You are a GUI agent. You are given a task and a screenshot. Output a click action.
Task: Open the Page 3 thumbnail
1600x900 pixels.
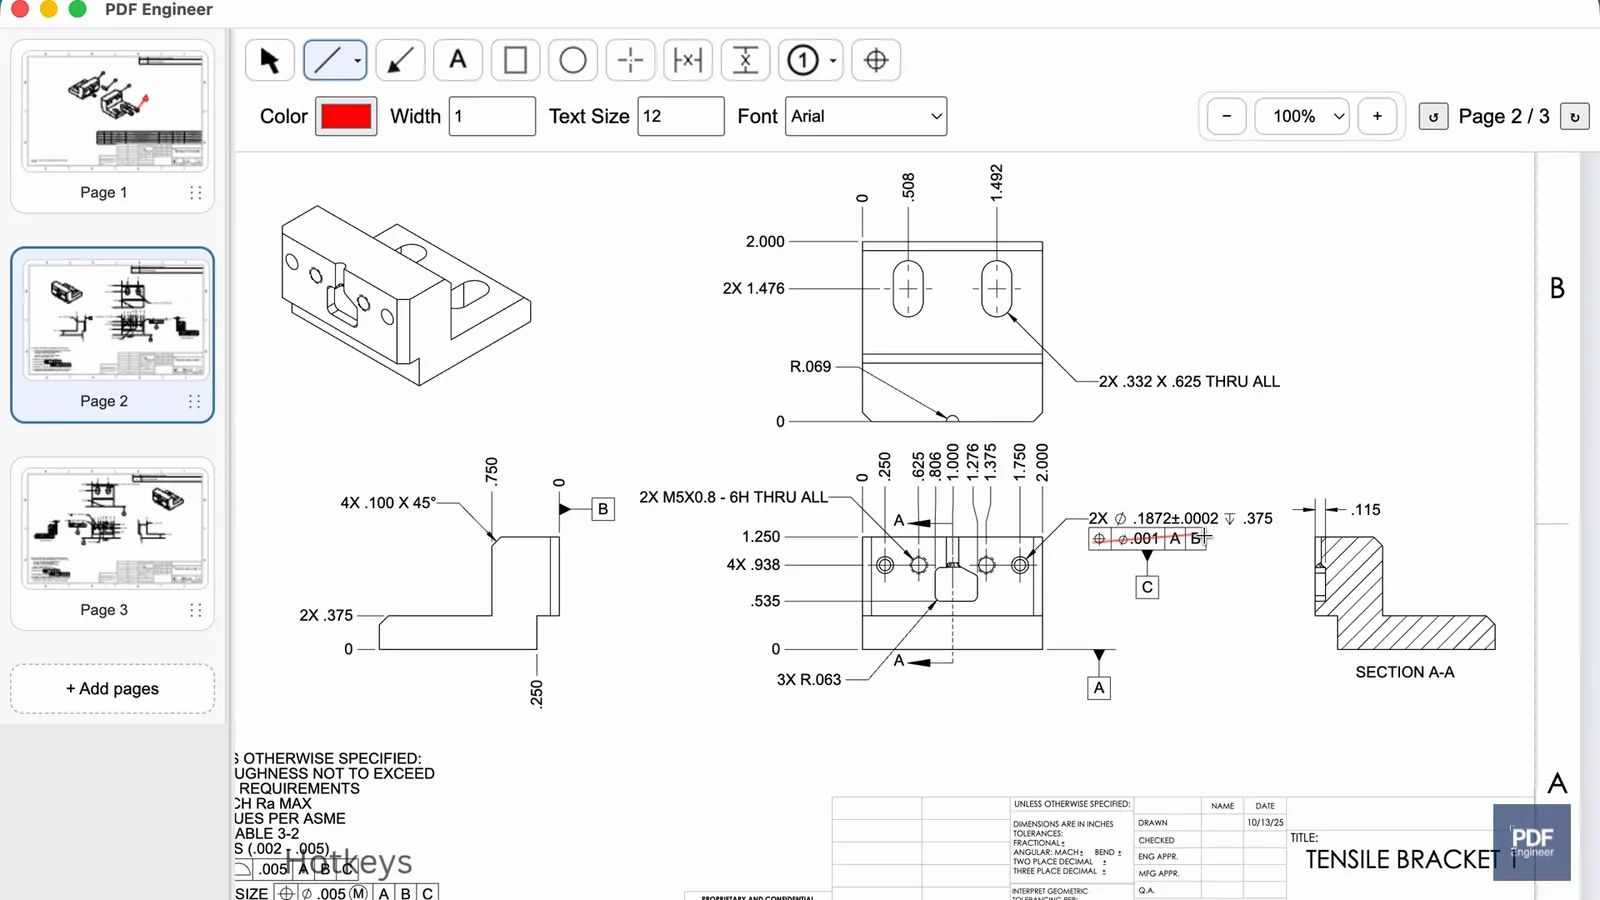pos(112,530)
